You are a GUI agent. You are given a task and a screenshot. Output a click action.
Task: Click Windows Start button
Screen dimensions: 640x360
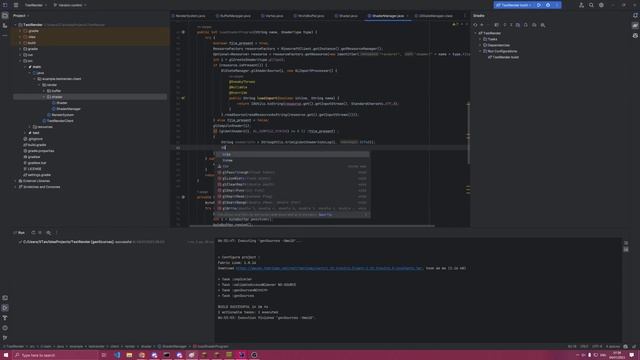(x=6, y=355)
